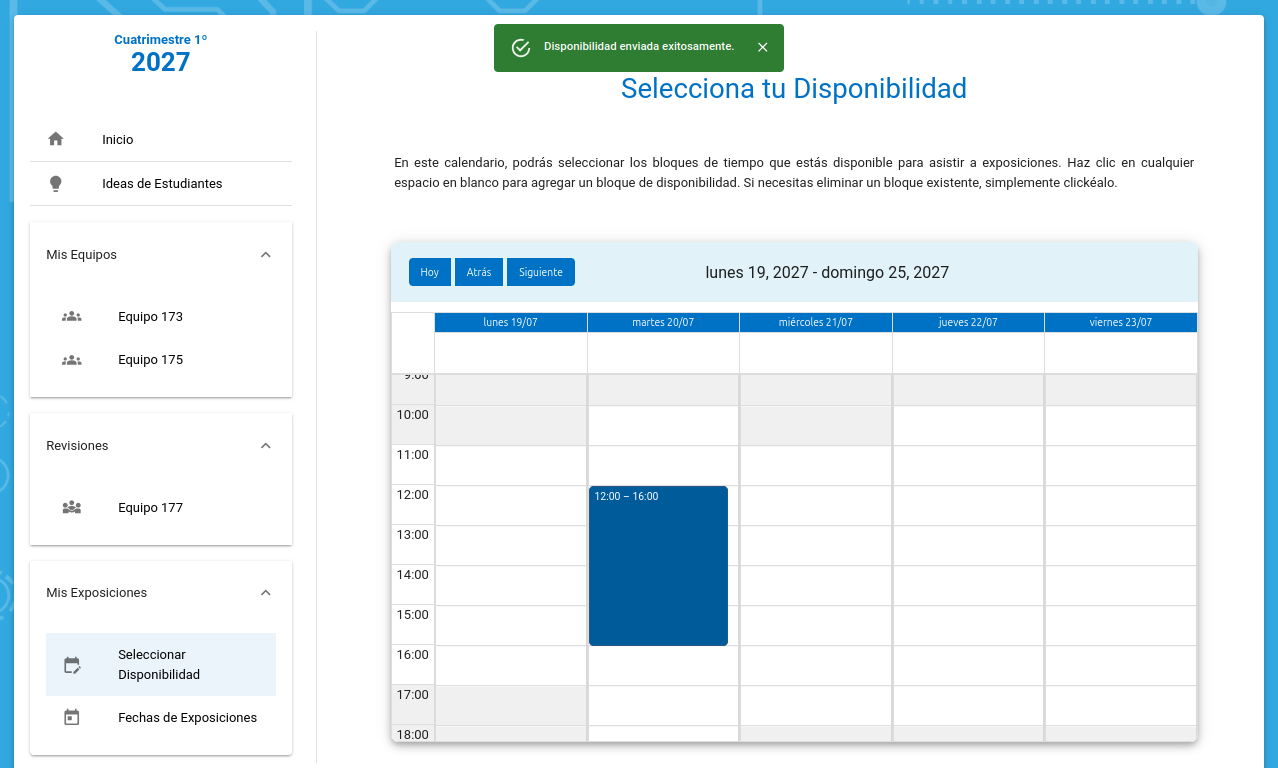The height and width of the screenshot is (768, 1278).
Task: Click the group icon next to Equipo 175
Action: [71, 360]
